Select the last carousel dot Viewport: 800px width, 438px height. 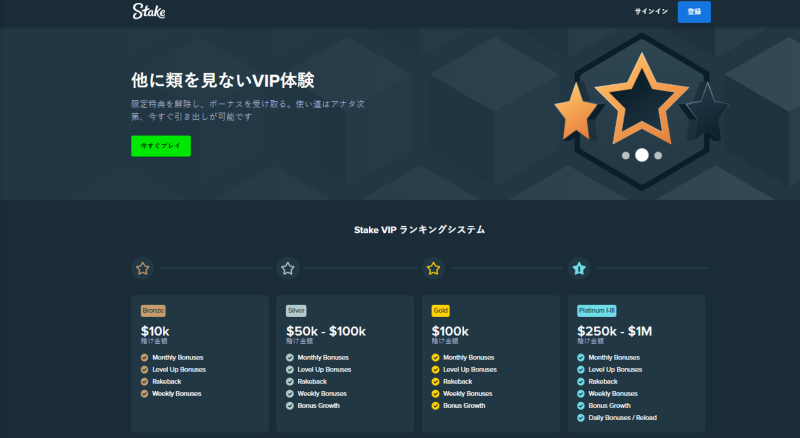[658, 156]
